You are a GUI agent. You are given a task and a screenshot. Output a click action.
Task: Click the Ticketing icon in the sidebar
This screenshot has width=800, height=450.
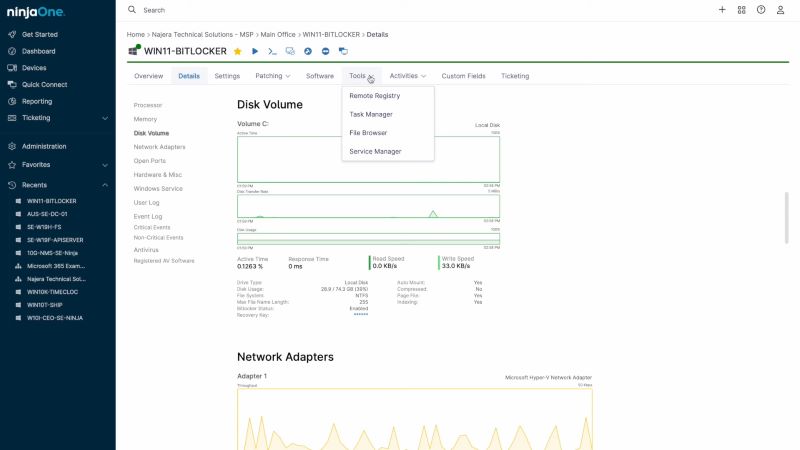pos(12,118)
